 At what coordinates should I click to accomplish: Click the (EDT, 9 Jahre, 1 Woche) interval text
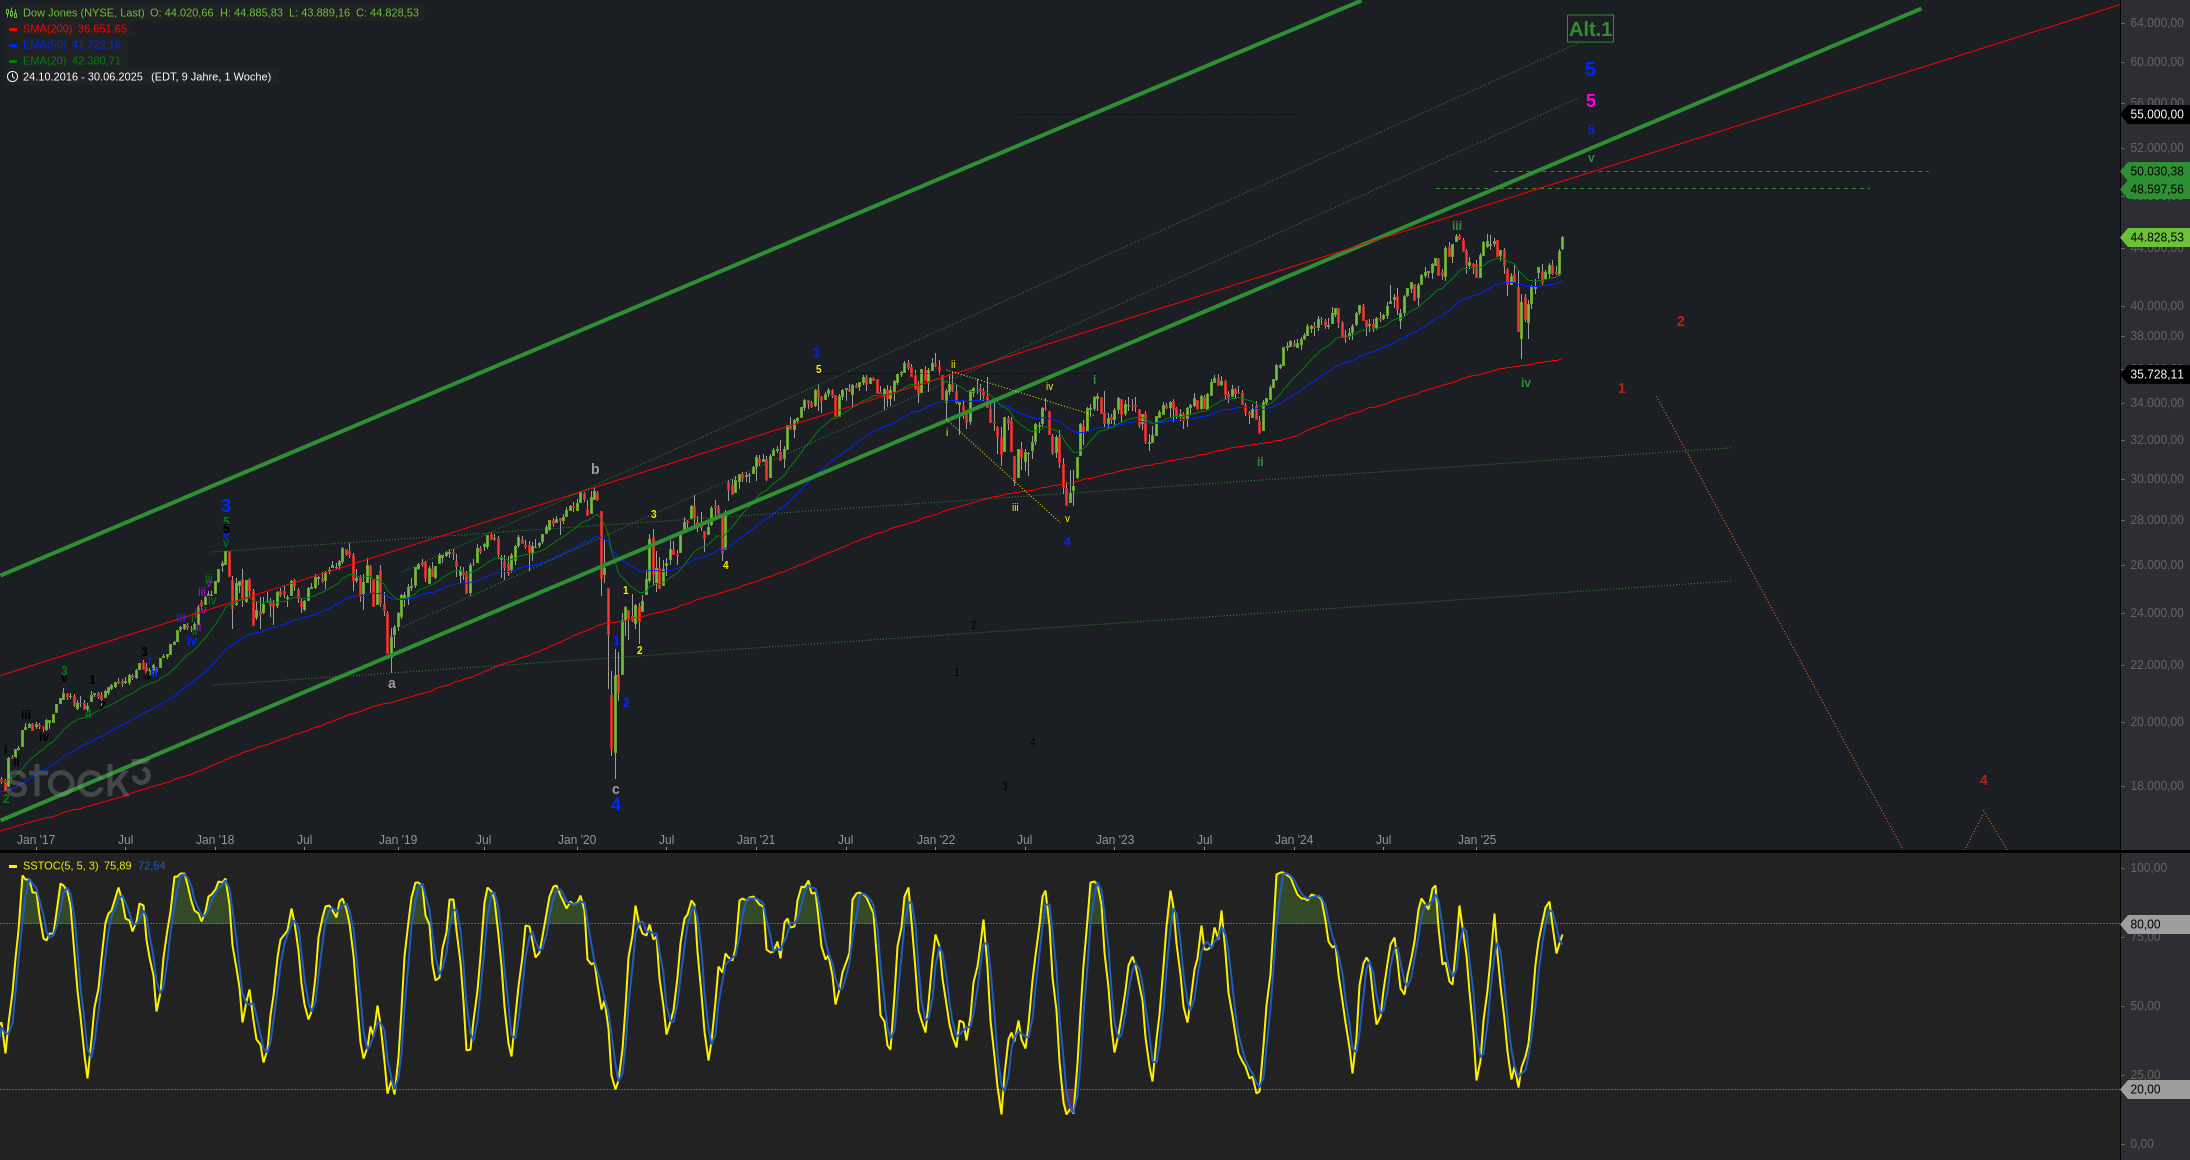[x=211, y=77]
